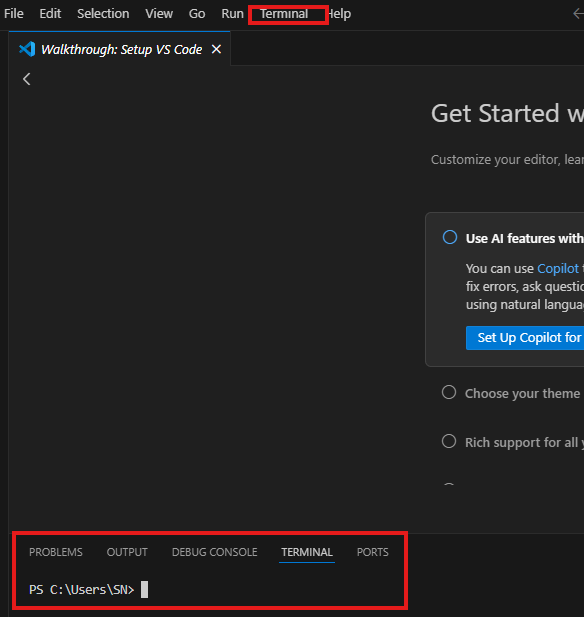Close the Walkthrough Setup VS Code tab
584x617 pixels.
pyautogui.click(x=216, y=49)
